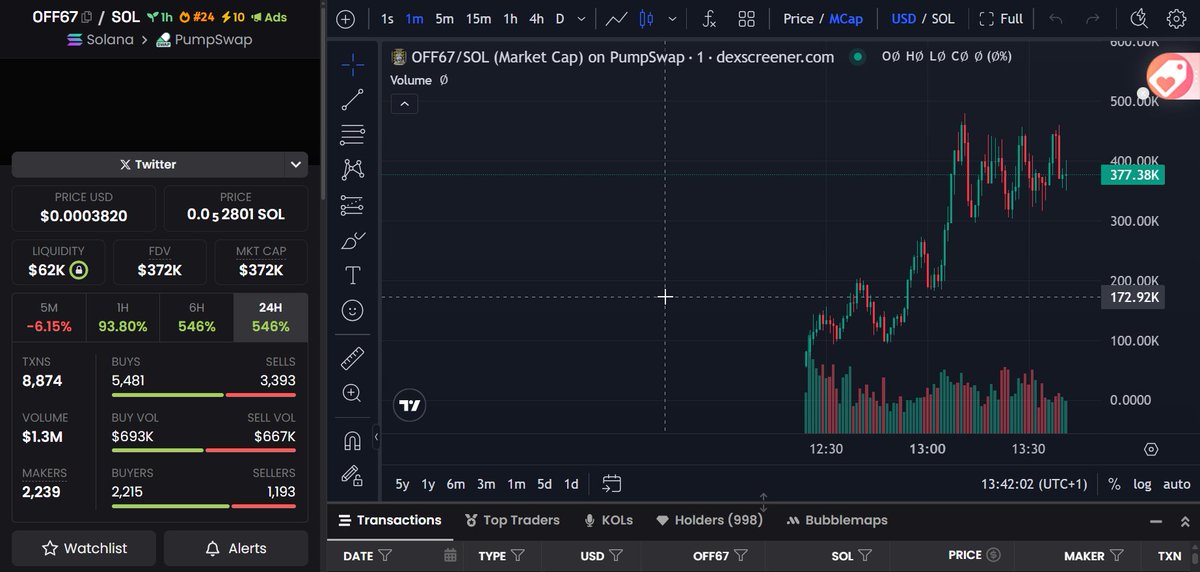Viewport: 1200px width, 572px height.
Task: Expand the time interval dropdown
Action: click(581, 19)
